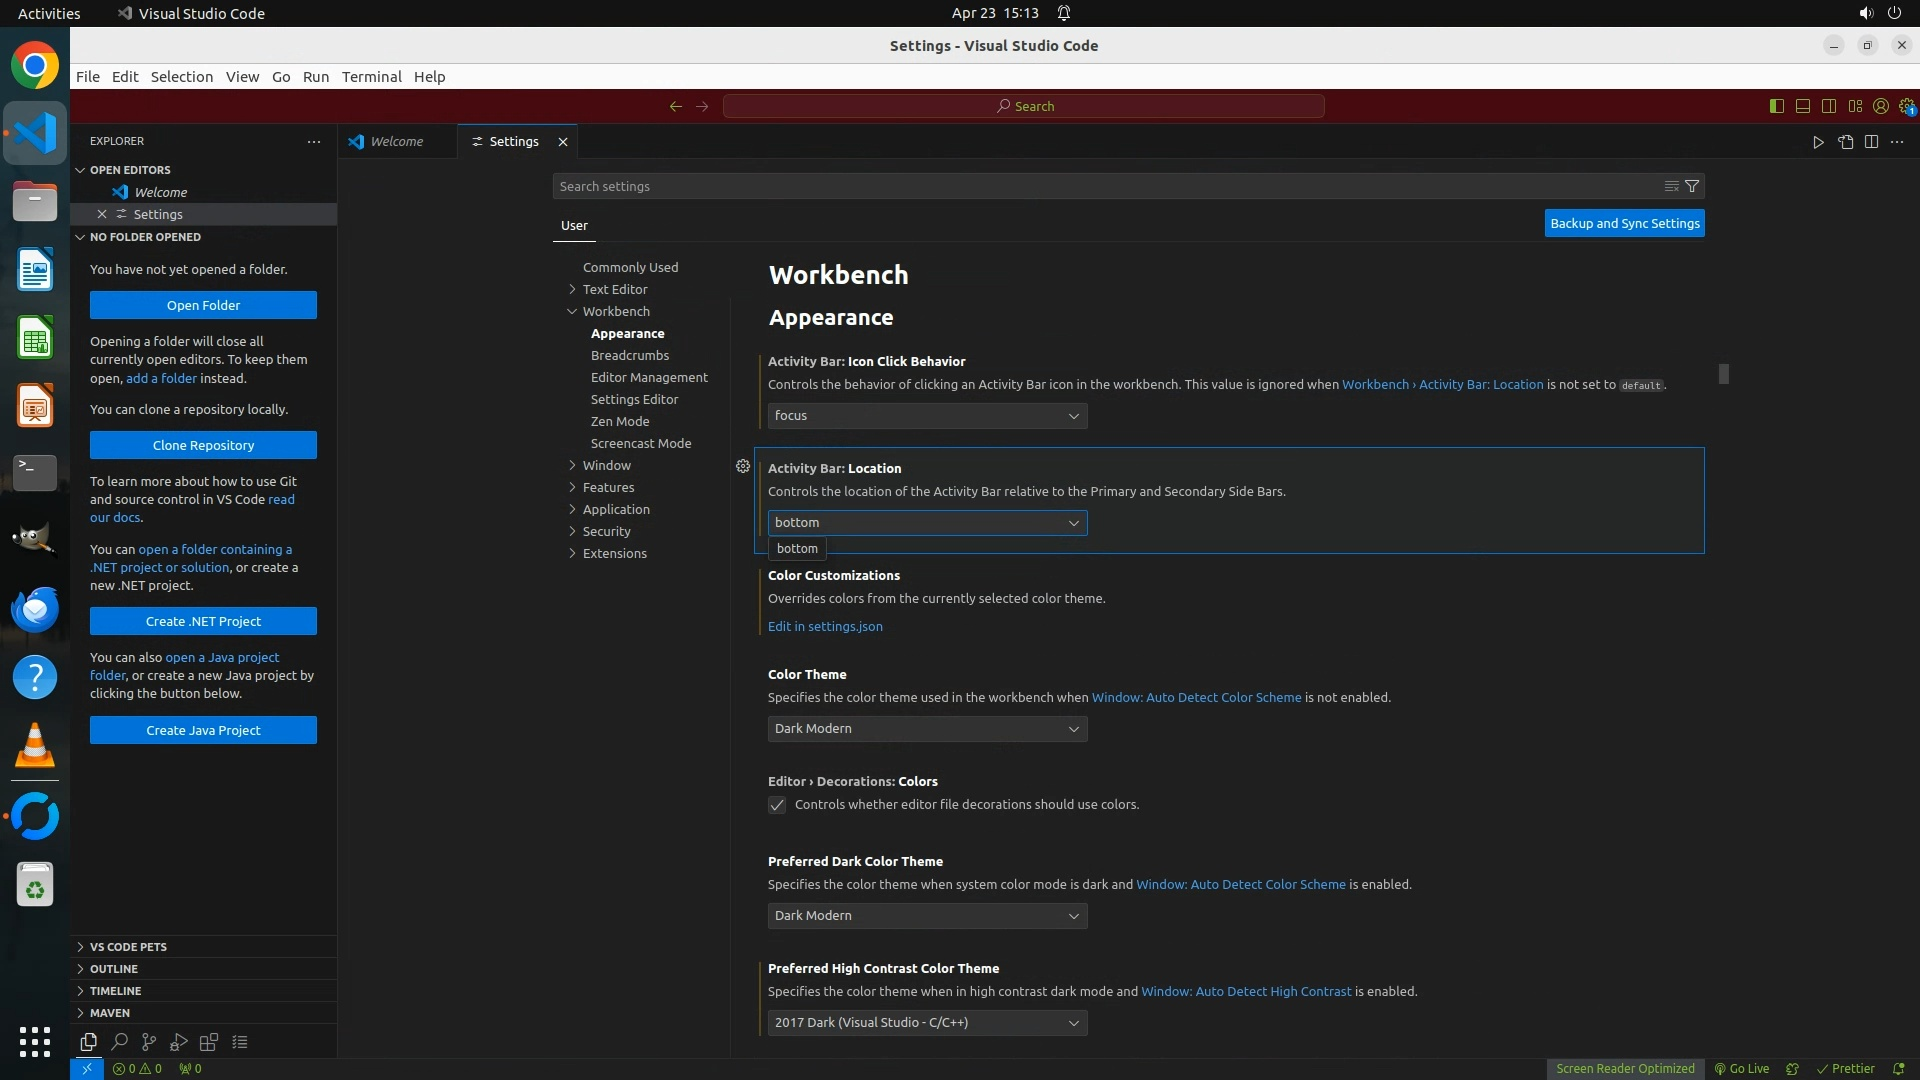Uncheck Editor Decorations Colors checkbox
This screenshot has width=1920, height=1080.
pos(777,805)
